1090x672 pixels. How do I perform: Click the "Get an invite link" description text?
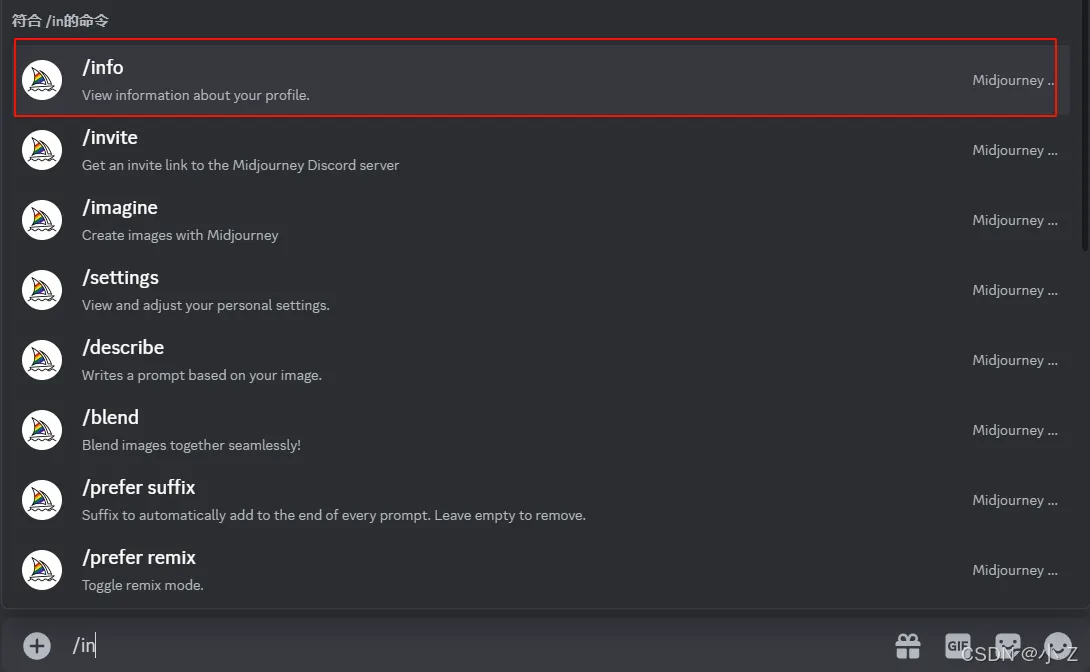[240, 165]
